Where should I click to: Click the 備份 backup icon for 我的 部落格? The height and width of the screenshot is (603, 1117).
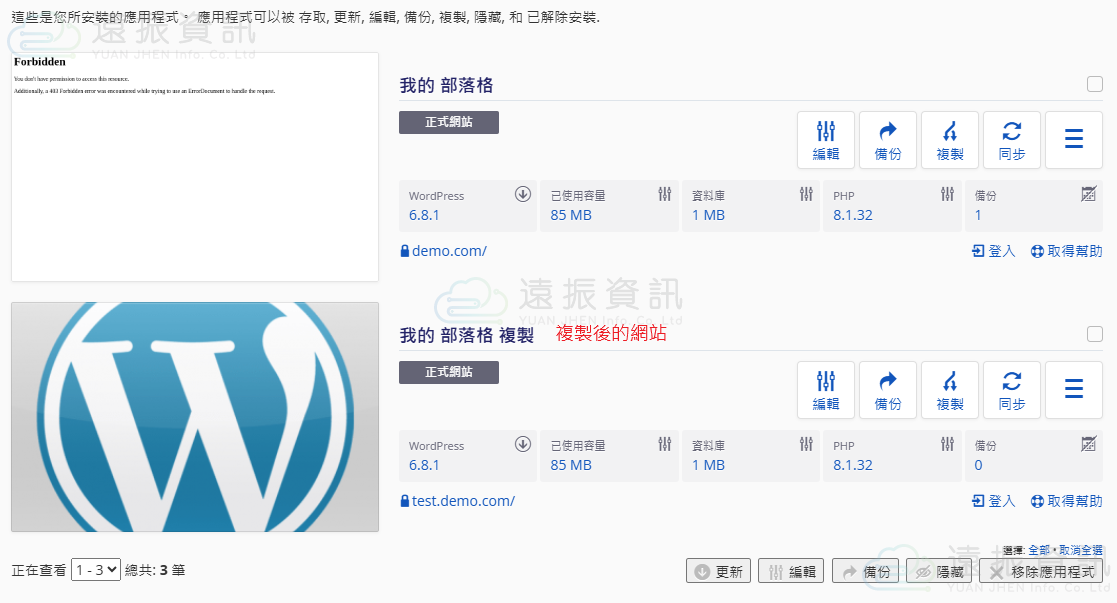[x=887, y=140]
